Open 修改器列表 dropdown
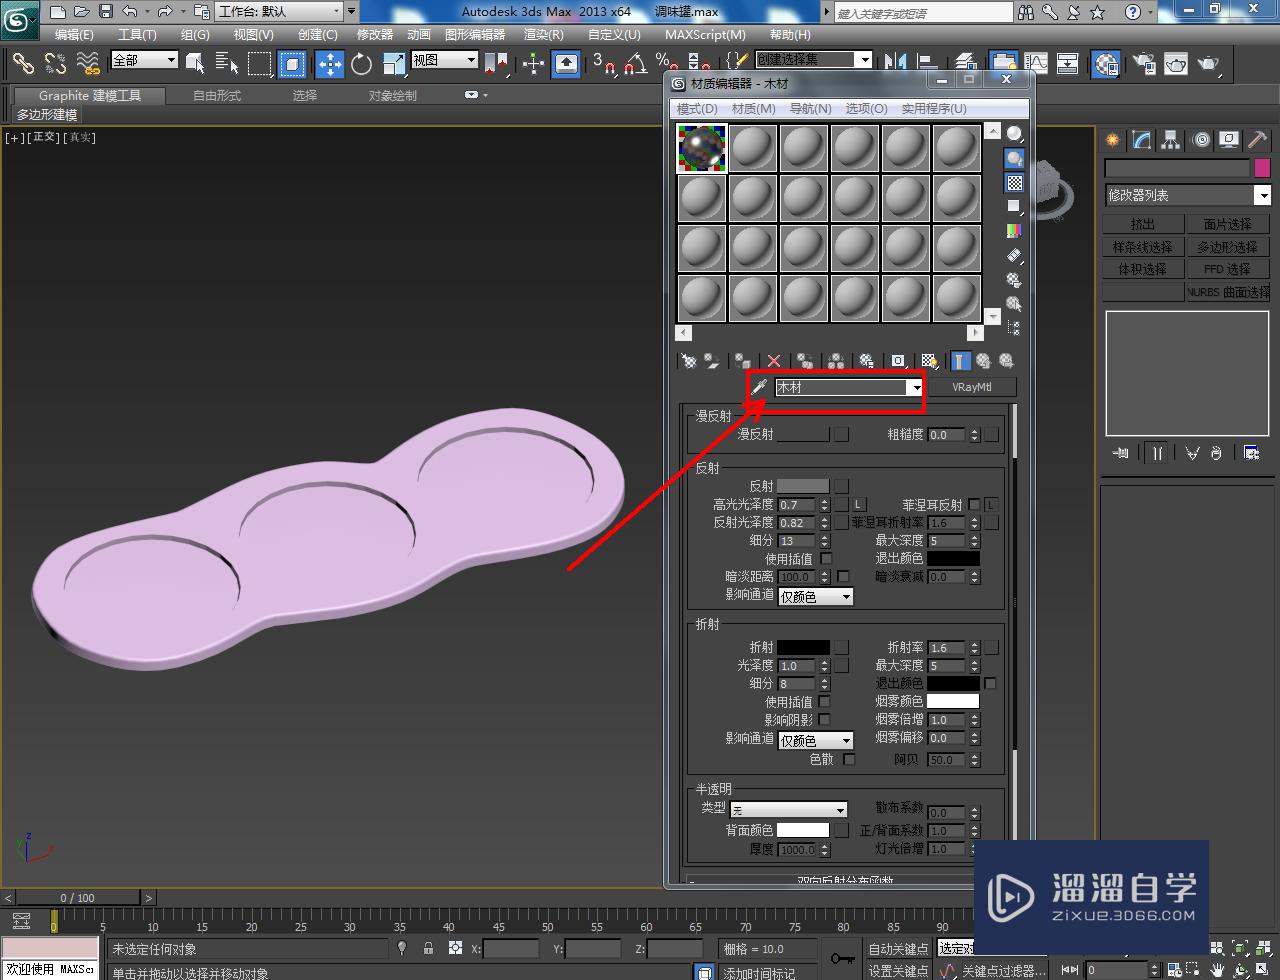Image resolution: width=1280 pixels, height=980 pixels. coord(1188,196)
